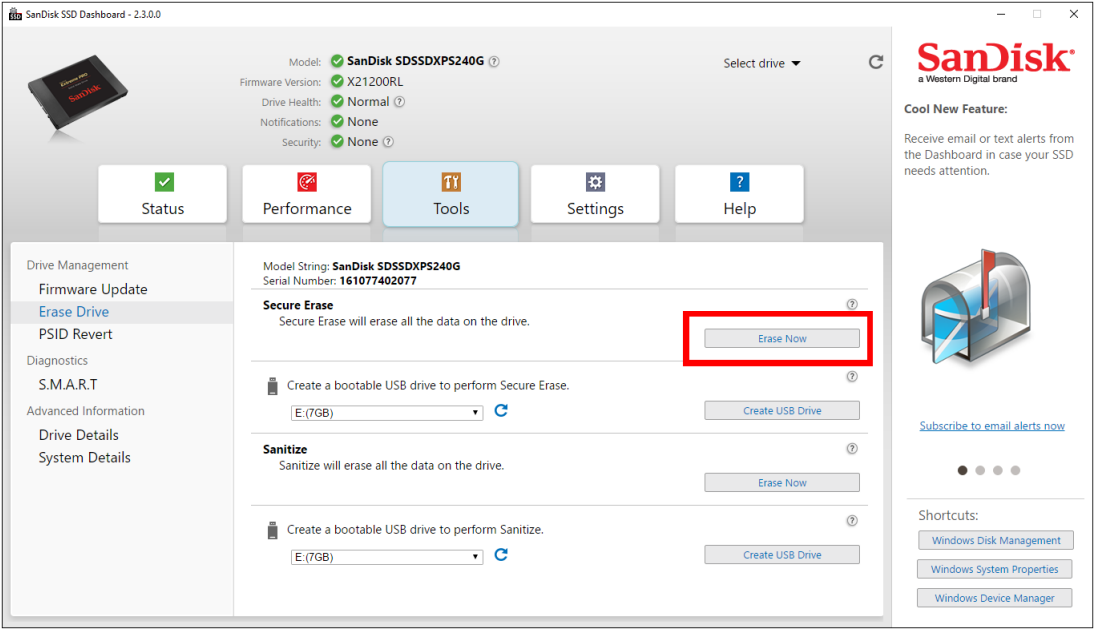Click Create USB Drive for Secure Erase

point(782,411)
